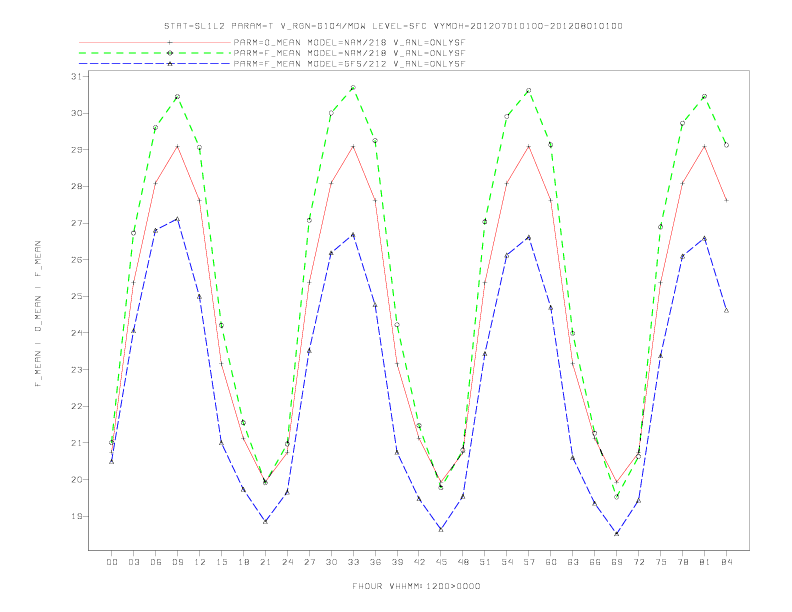The height and width of the screenshot is (612, 792).
Task: Click the green dashed line sample in legend
Action: (x=155, y=53)
